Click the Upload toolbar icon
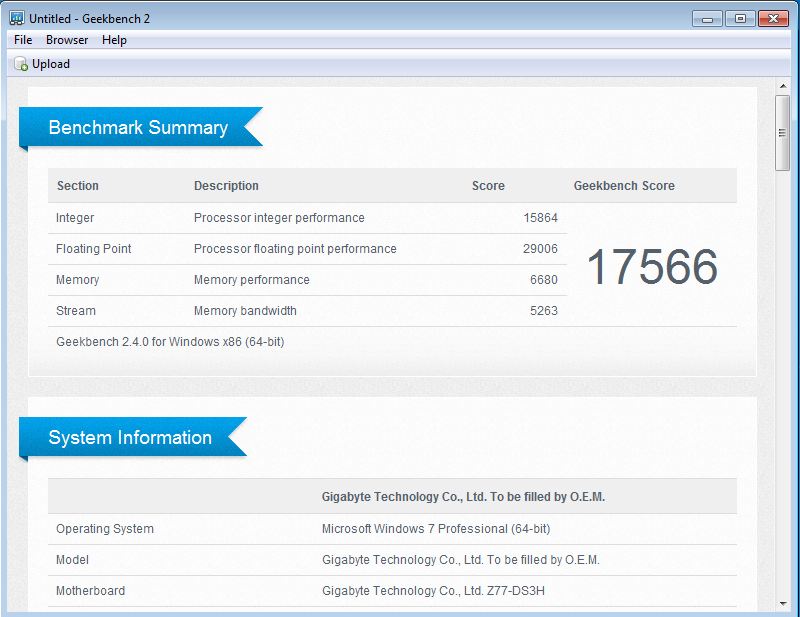 click(x=20, y=64)
